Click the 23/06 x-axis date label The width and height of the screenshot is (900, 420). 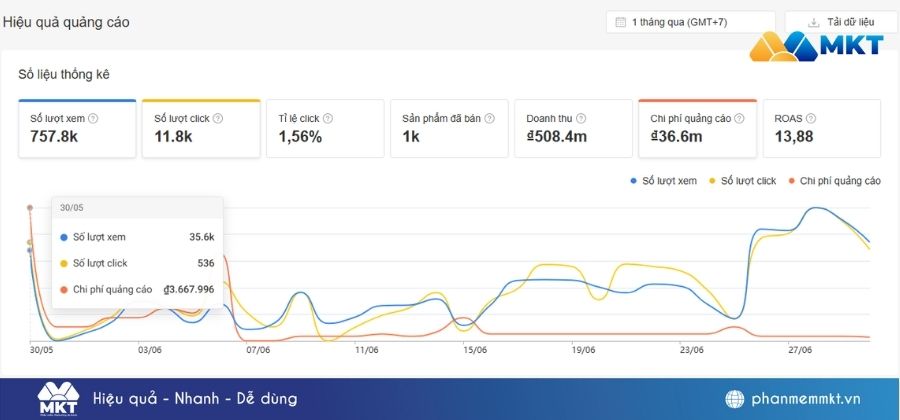(x=692, y=349)
